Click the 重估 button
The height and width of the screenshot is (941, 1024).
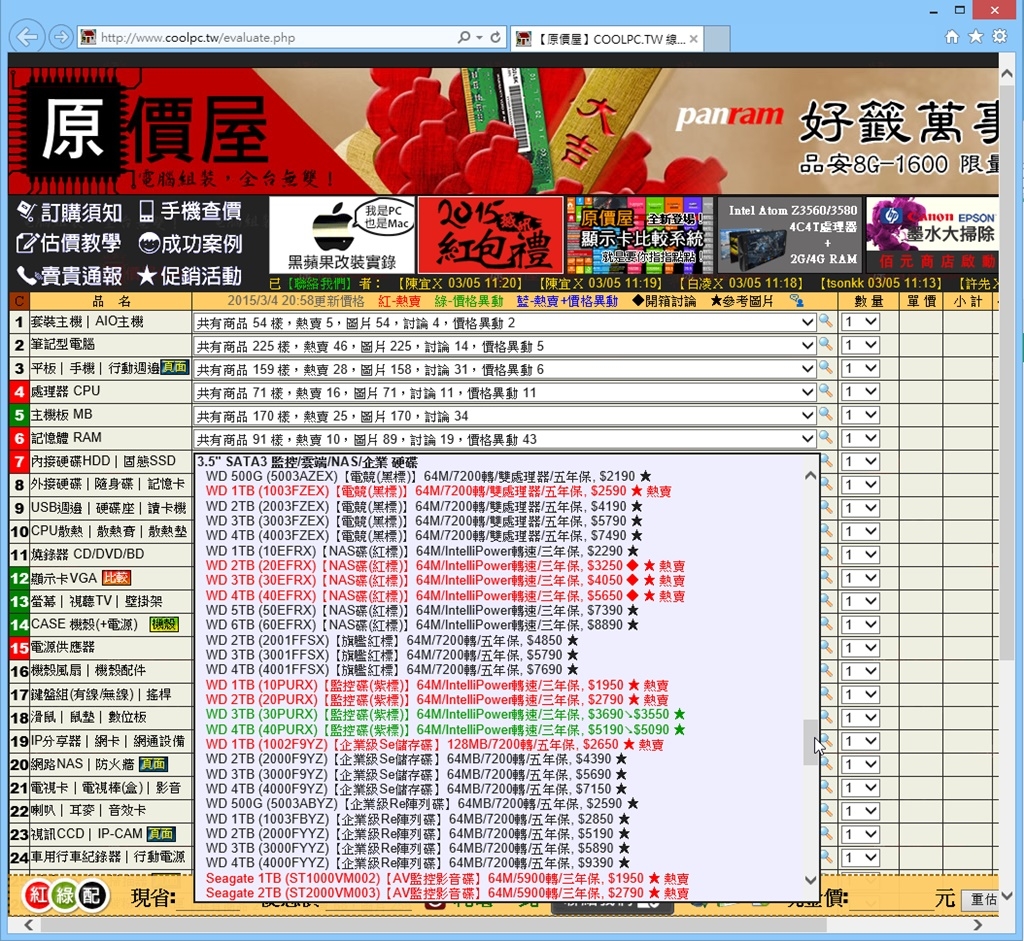[983, 899]
